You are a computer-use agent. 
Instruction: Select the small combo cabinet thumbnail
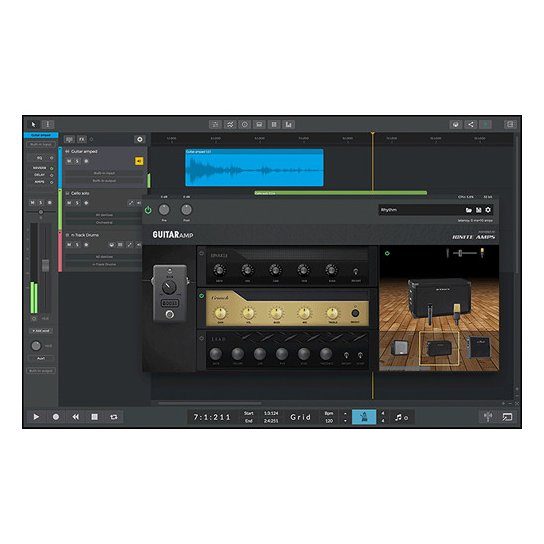(399, 348)
